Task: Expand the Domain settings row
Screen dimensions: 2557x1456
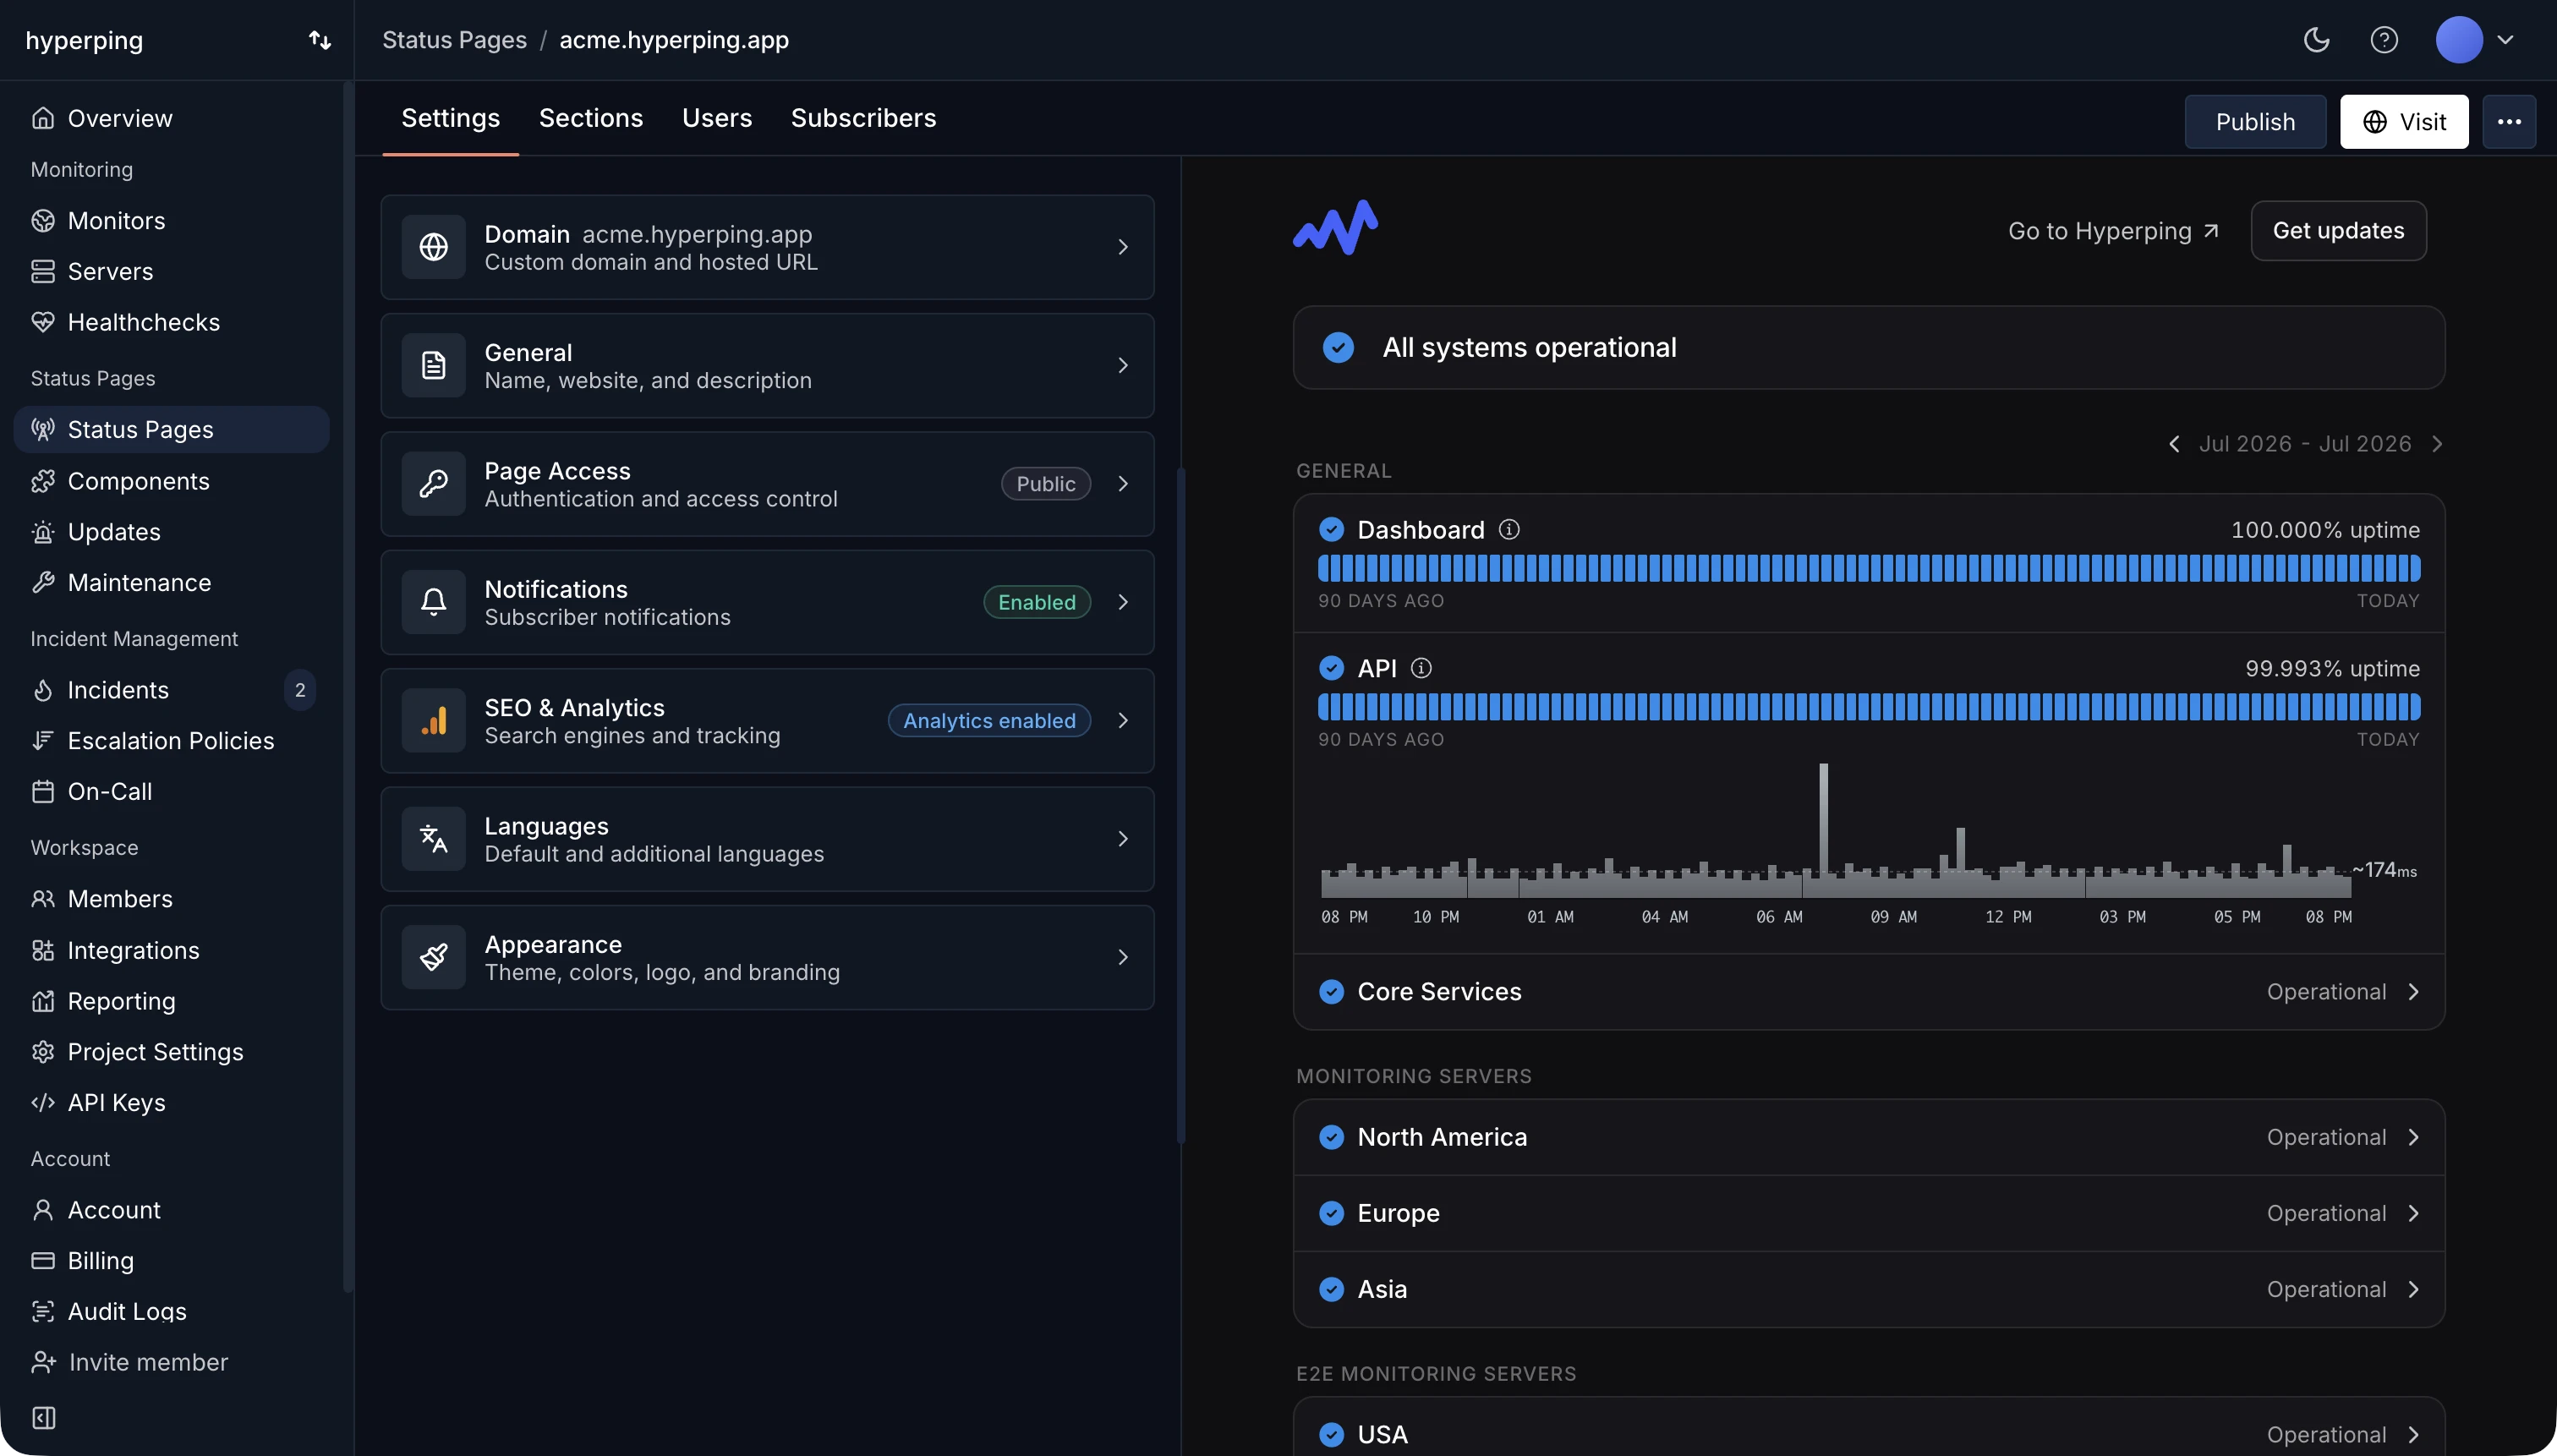Action: (x=767, y=247)
